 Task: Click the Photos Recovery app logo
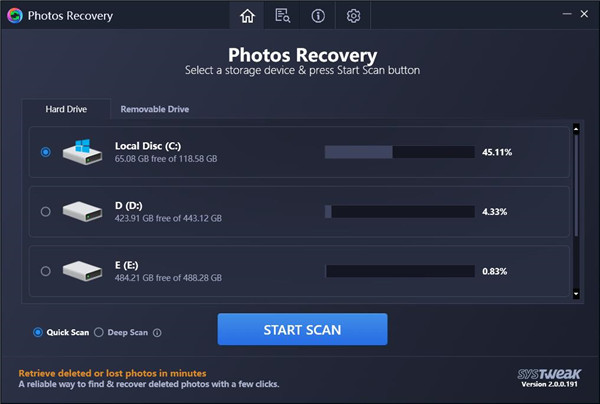(13, 16)
